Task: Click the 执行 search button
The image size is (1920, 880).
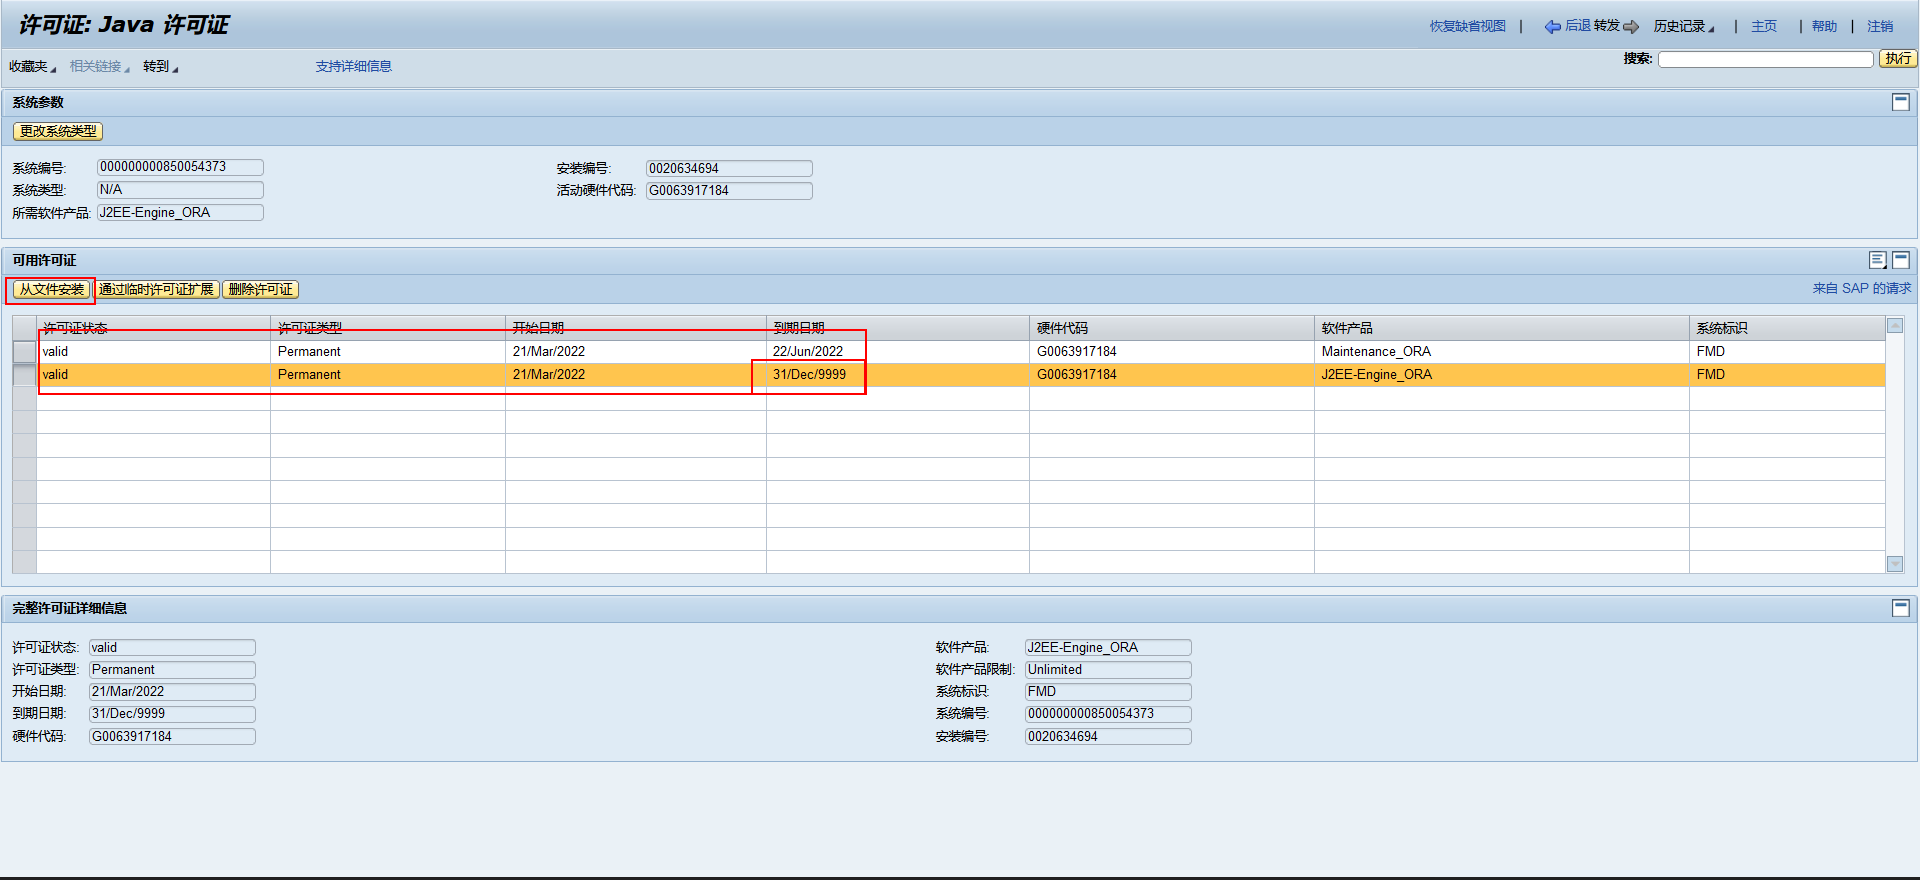Action: 1898,59
